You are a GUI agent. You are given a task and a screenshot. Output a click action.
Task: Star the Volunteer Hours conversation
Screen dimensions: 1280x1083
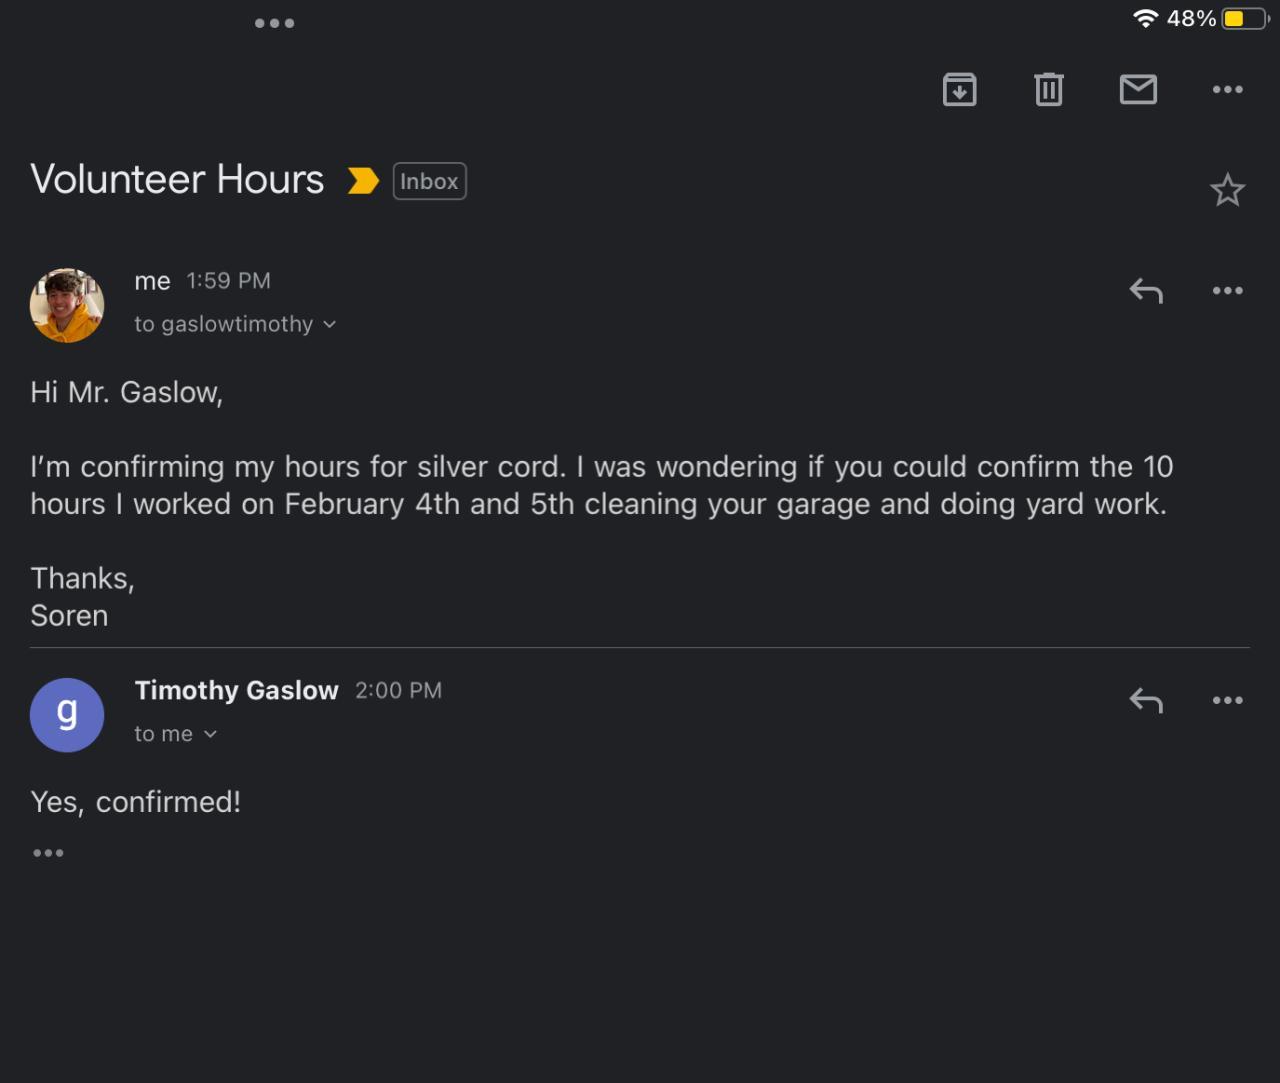[1227, 190]
